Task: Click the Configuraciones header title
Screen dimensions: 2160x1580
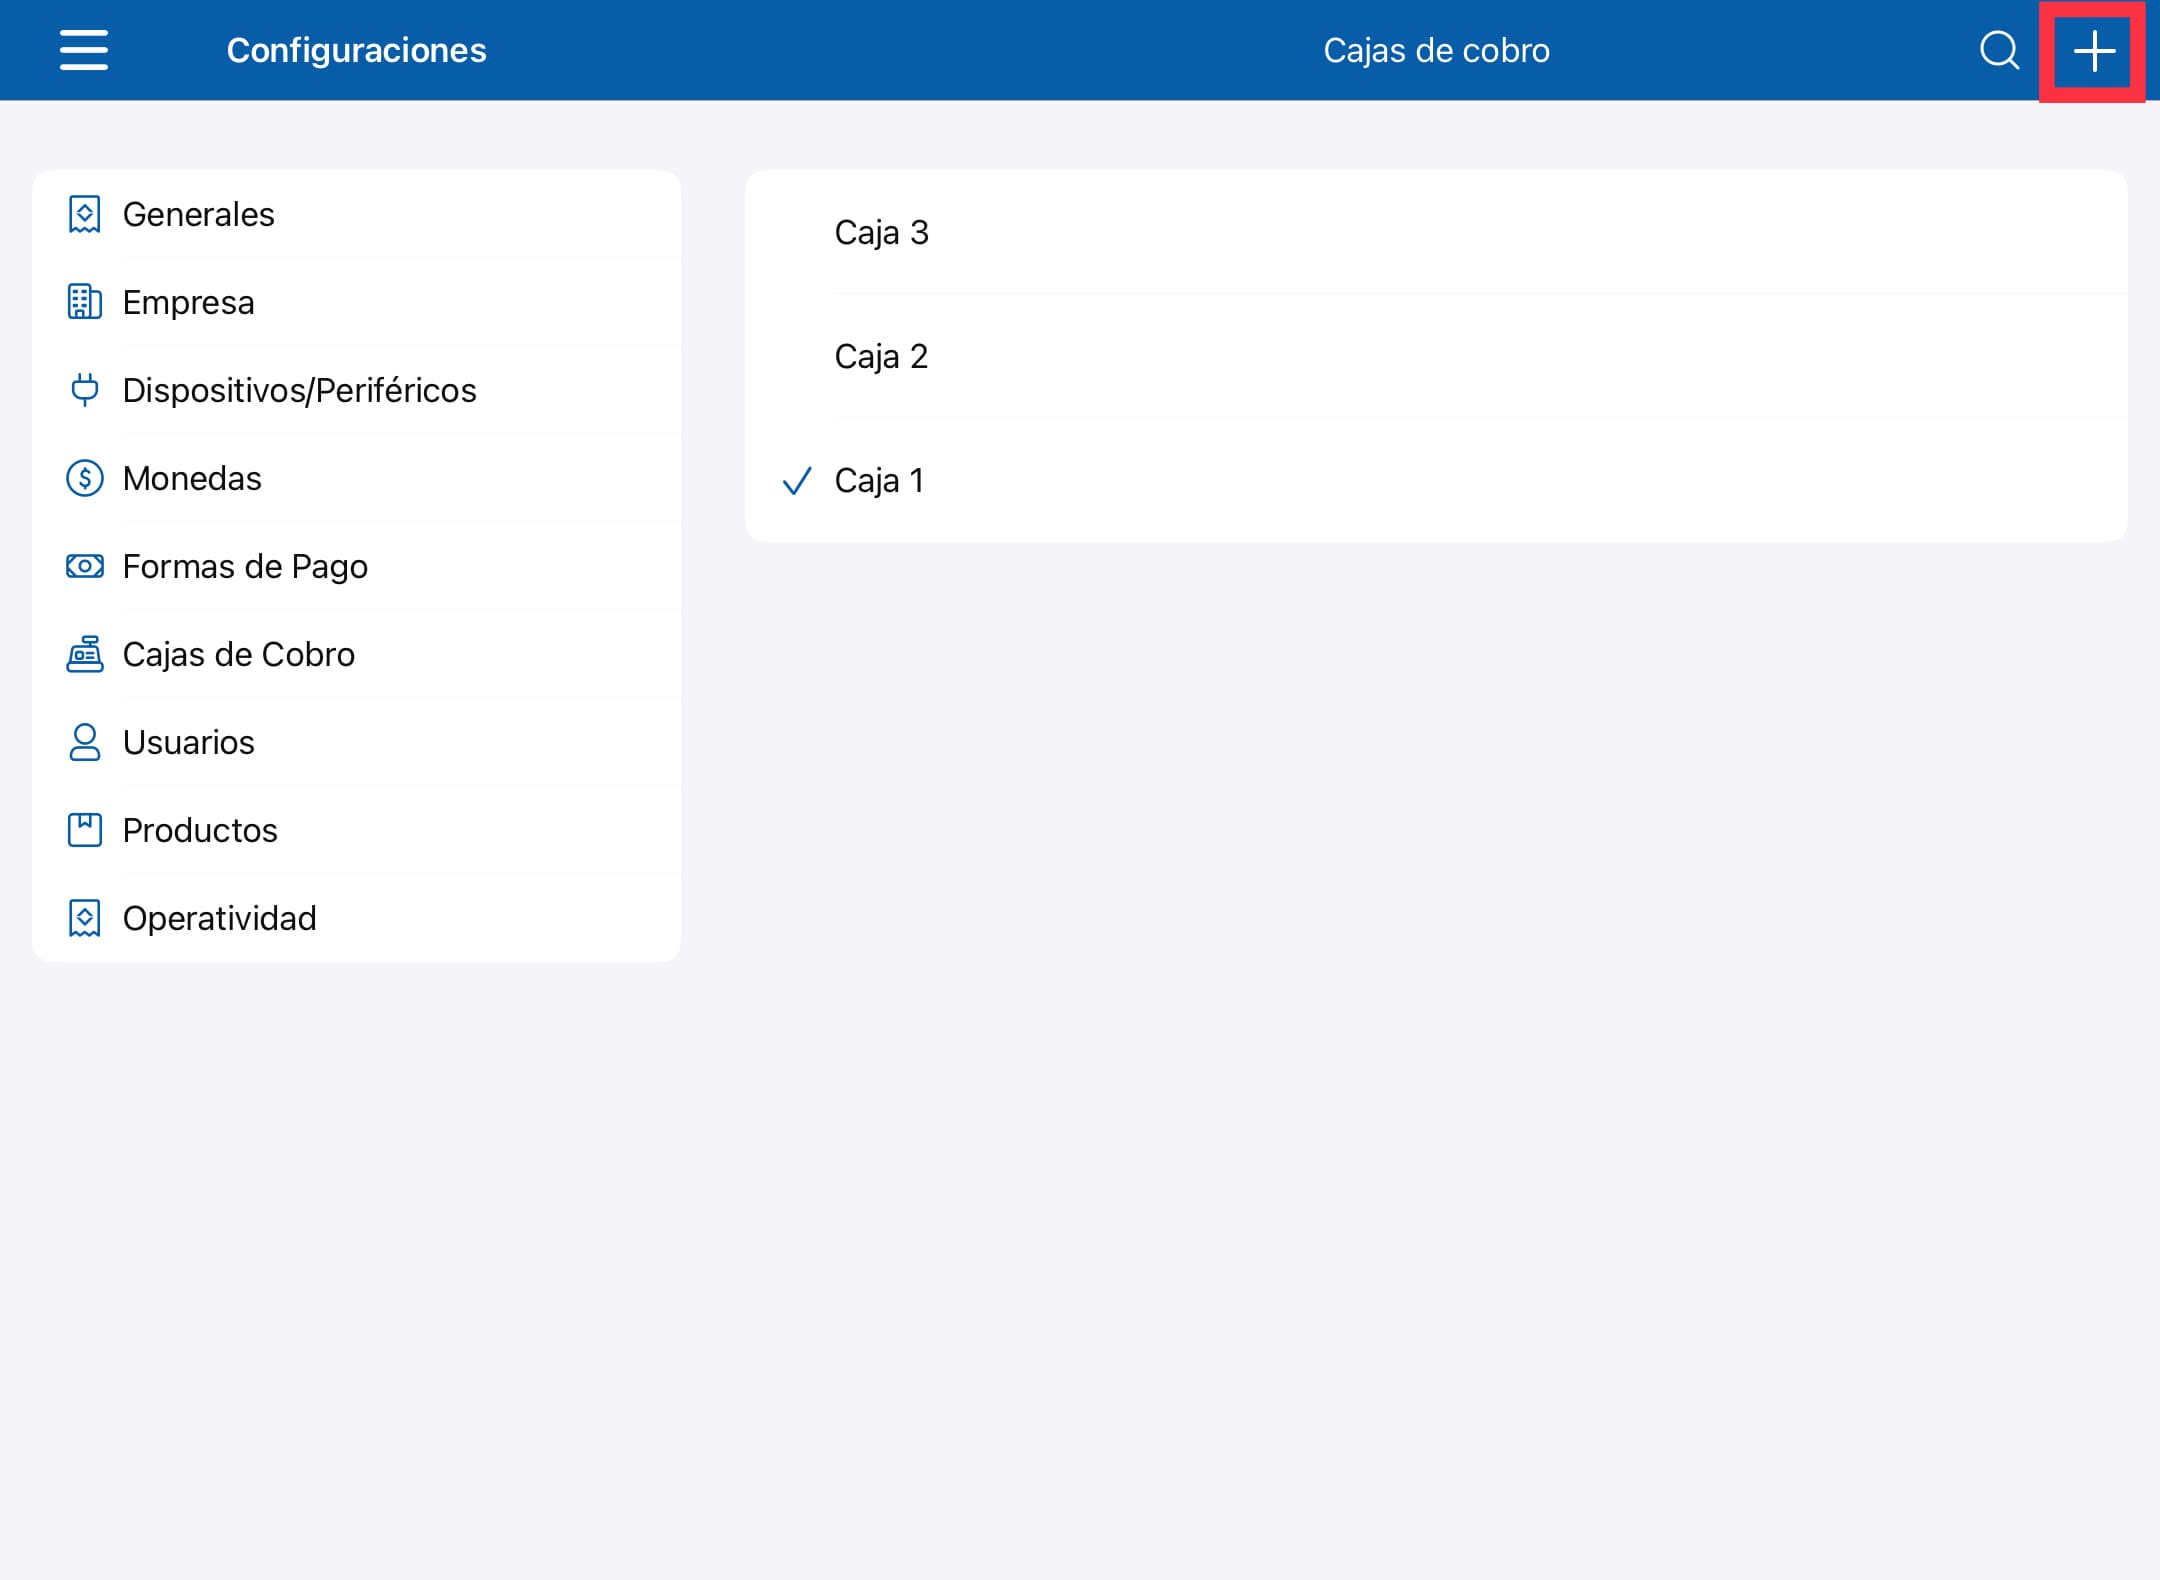Action: 356,50
